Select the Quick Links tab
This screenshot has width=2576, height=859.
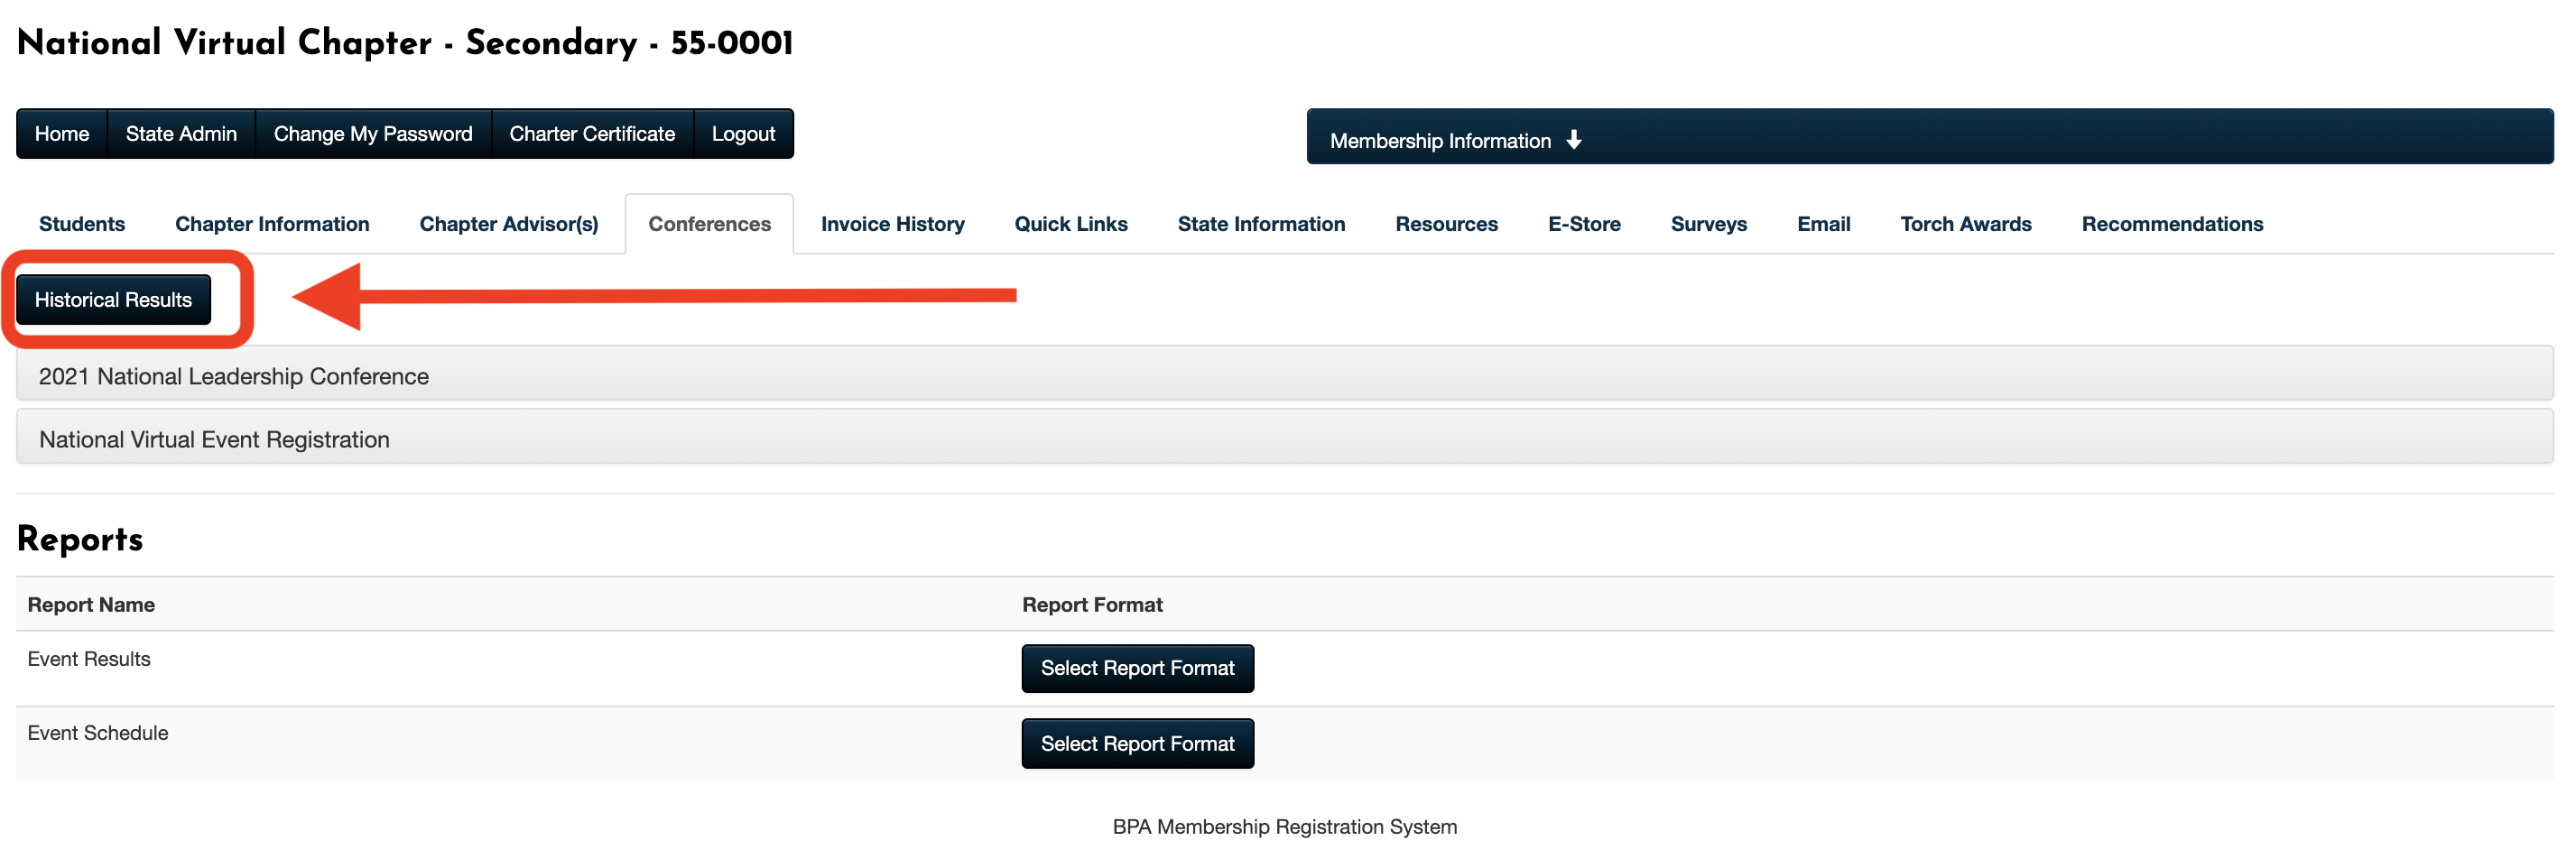1070,224
